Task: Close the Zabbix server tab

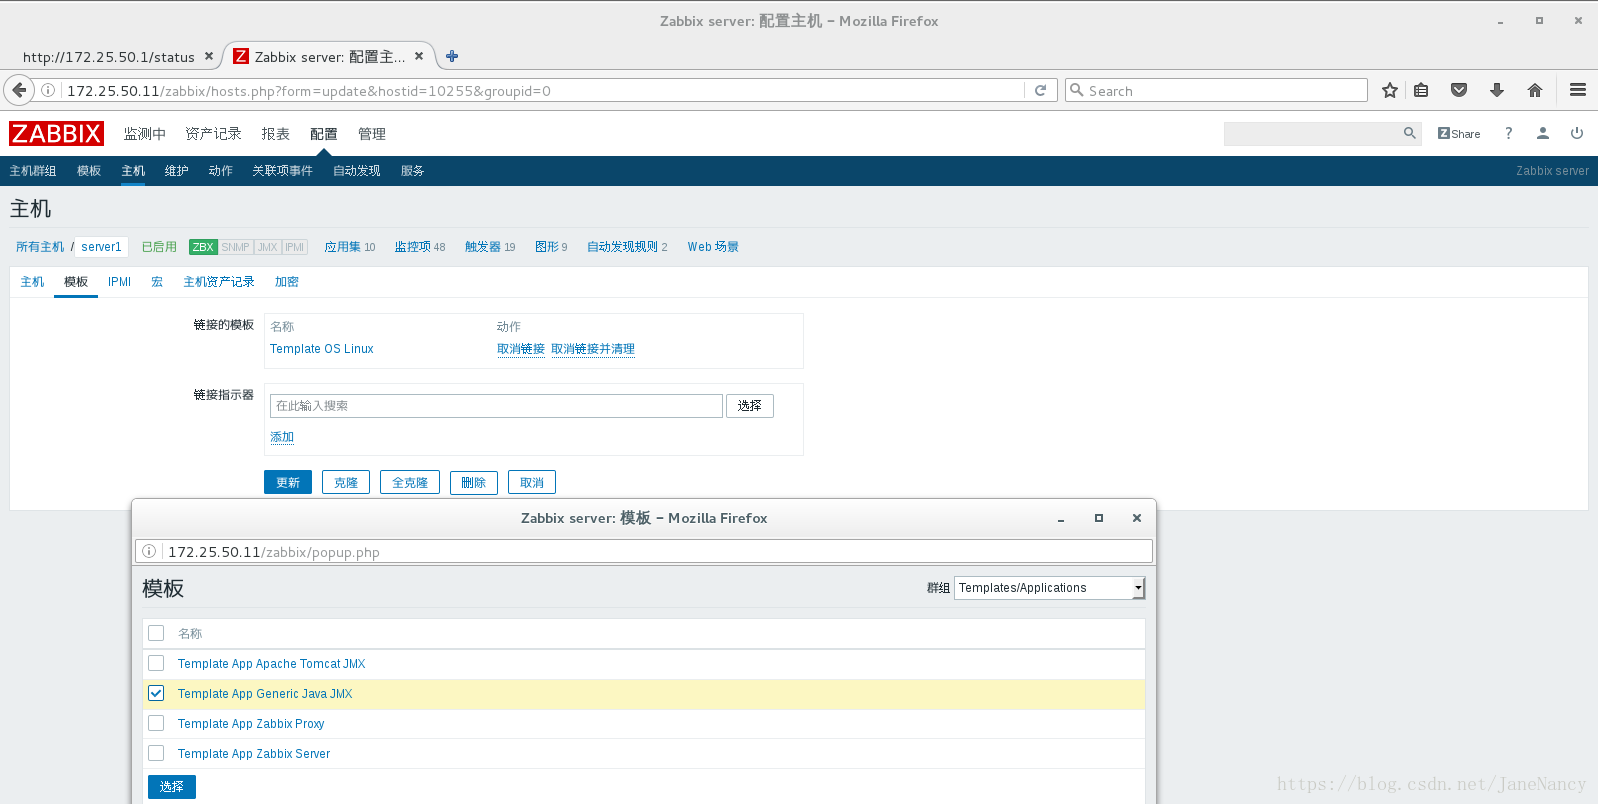Action: point(419,56)
